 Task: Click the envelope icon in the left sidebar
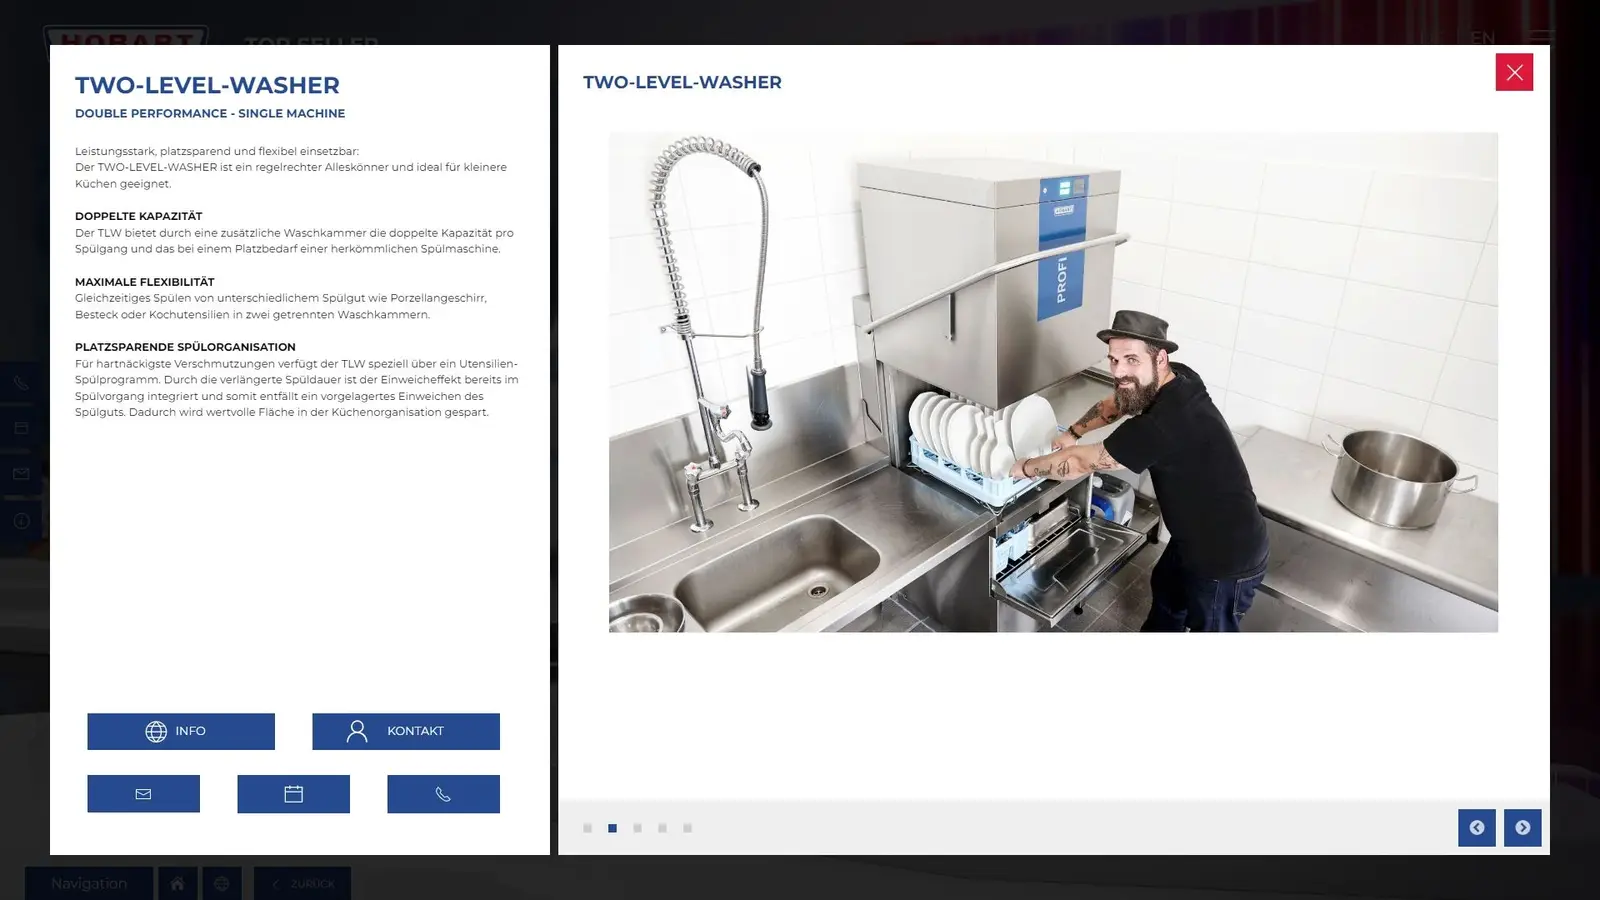tap(21, 474)
